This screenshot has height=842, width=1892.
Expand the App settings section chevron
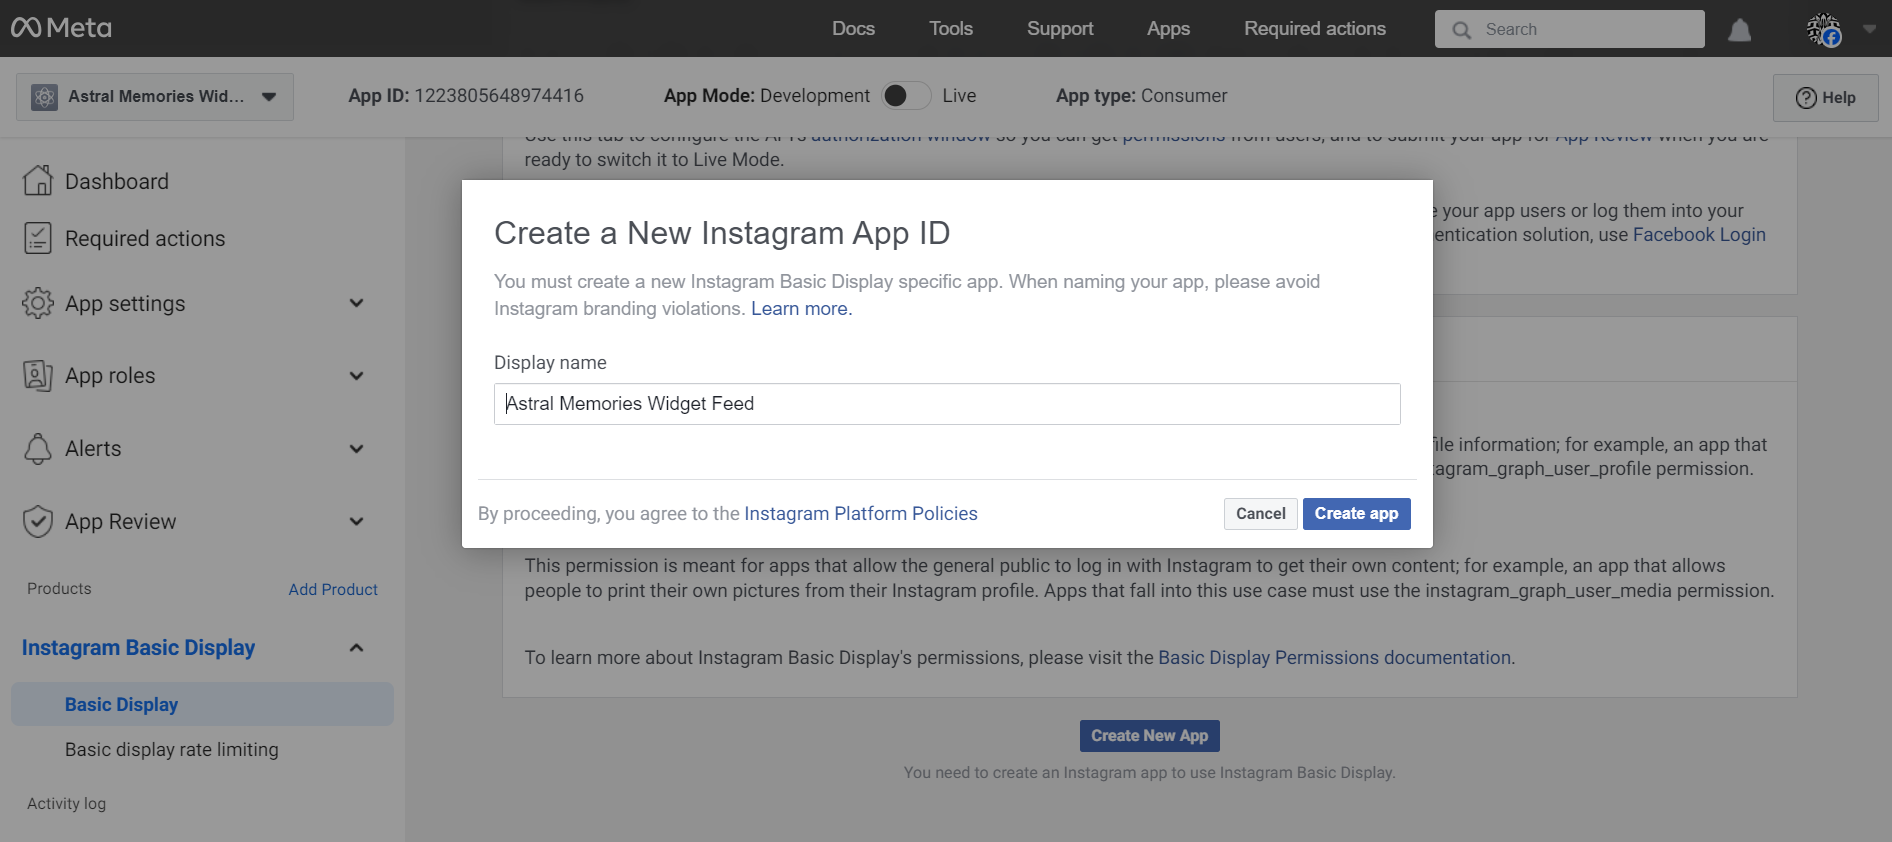pos(356,303)
